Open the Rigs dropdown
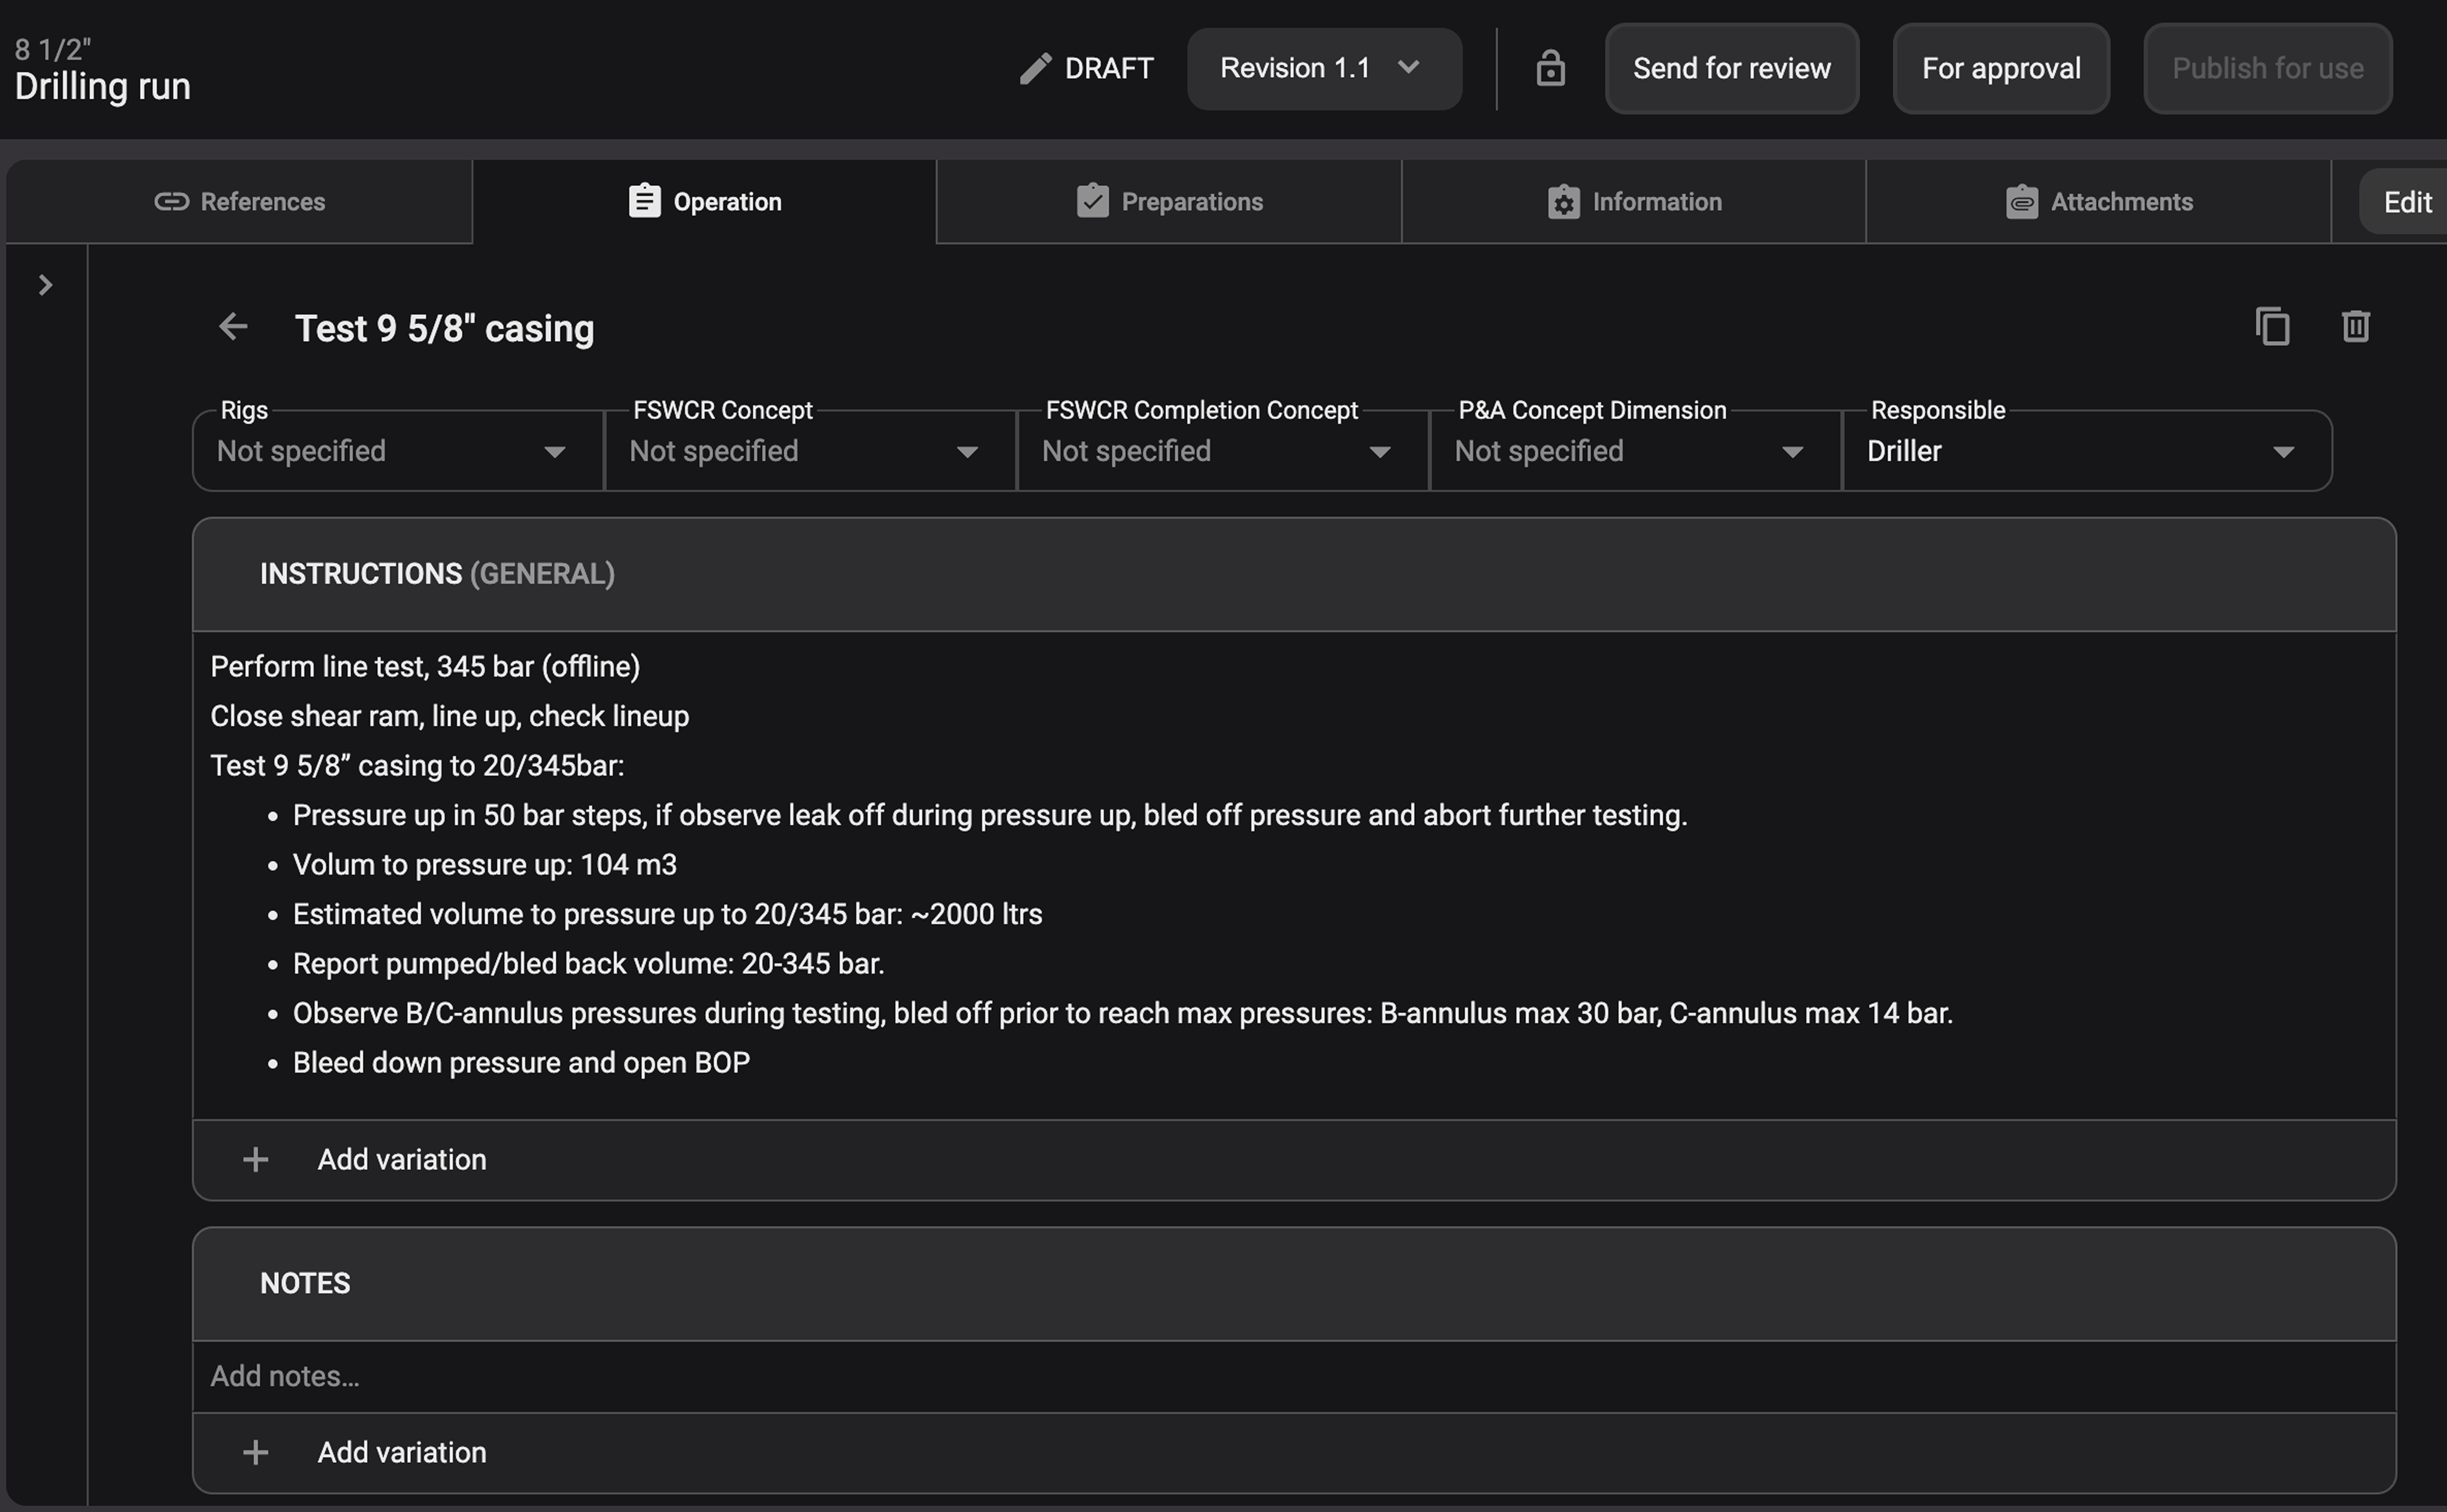Image resolution: width=2447 pixels, height=1512 pixels. coord(397,451)
